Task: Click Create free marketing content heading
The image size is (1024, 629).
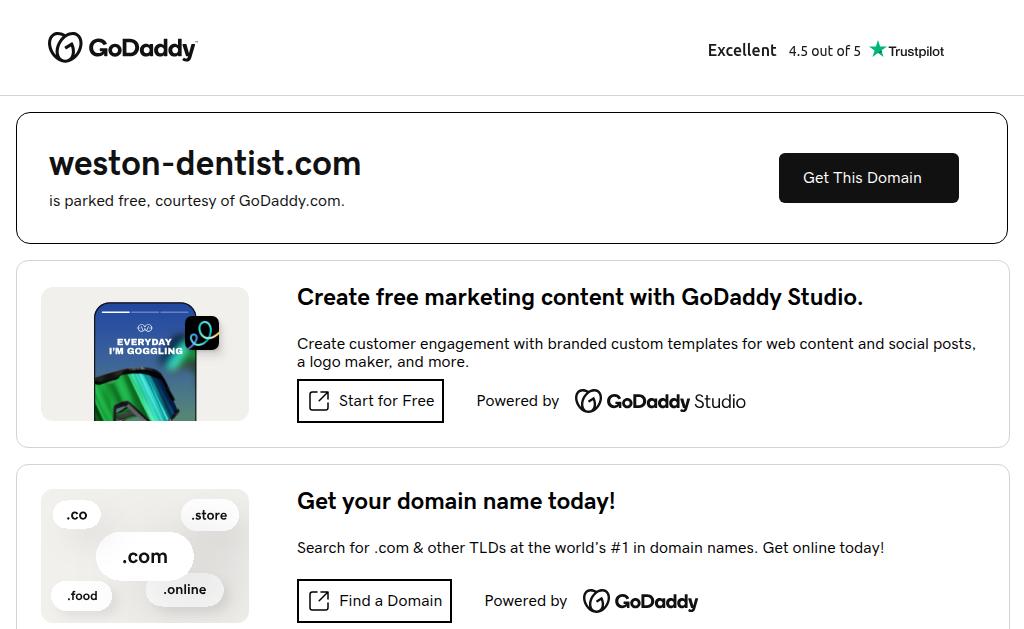Action: coord(580,297)
